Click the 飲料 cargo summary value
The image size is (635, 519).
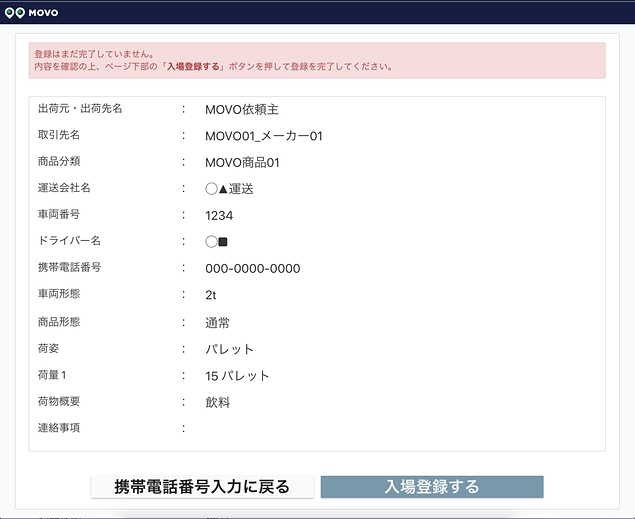[217, 402]
